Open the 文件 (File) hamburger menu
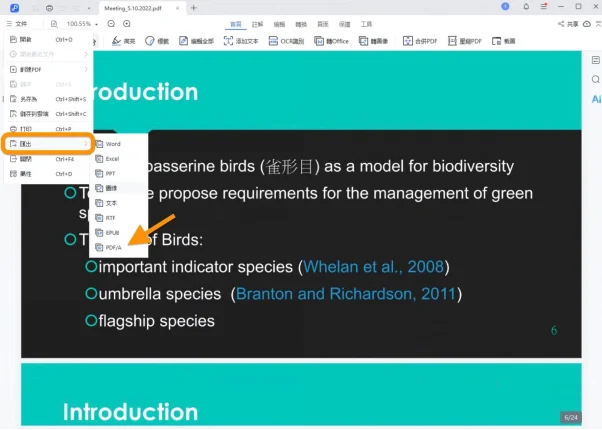The width and height of the screenshot is (602, 430). pos(17,24)
